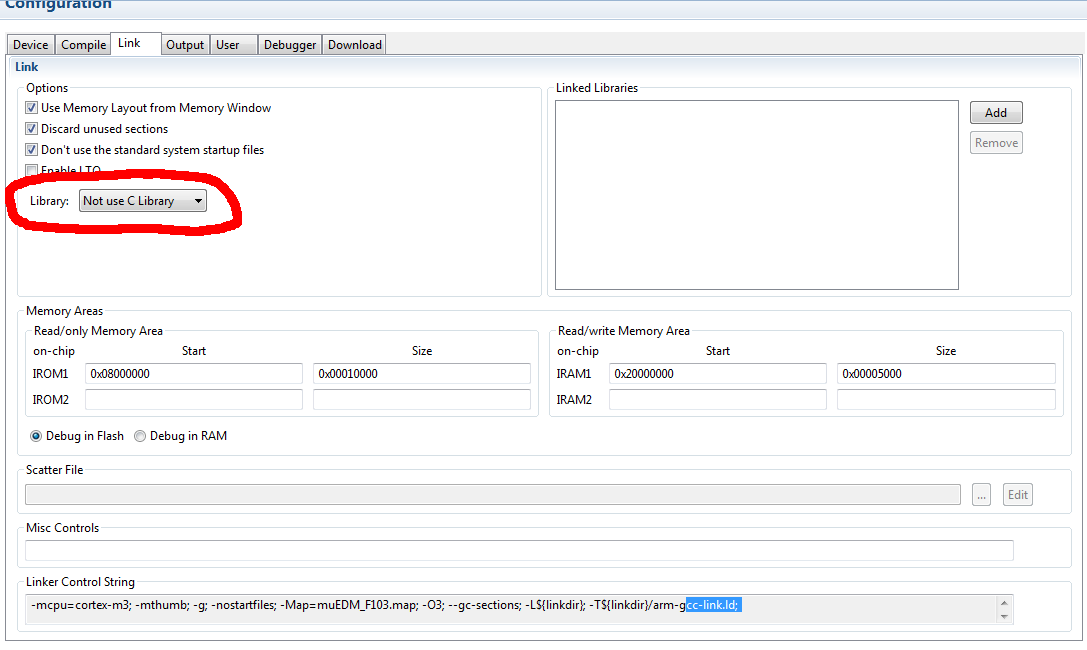
Task: Click the linker string scroll down arrow
Action: 1005,617
